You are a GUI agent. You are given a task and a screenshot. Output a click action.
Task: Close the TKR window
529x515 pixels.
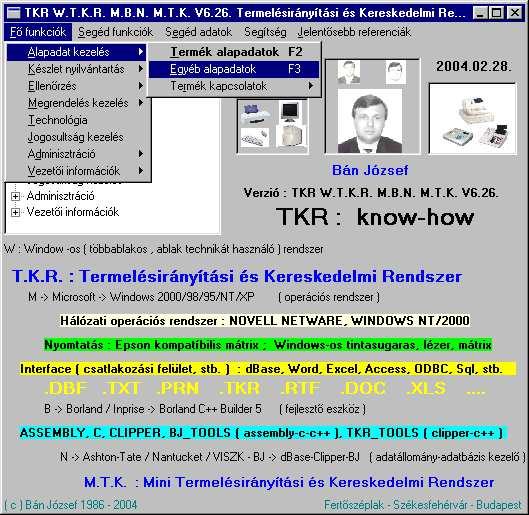click(x=515, y=13)
